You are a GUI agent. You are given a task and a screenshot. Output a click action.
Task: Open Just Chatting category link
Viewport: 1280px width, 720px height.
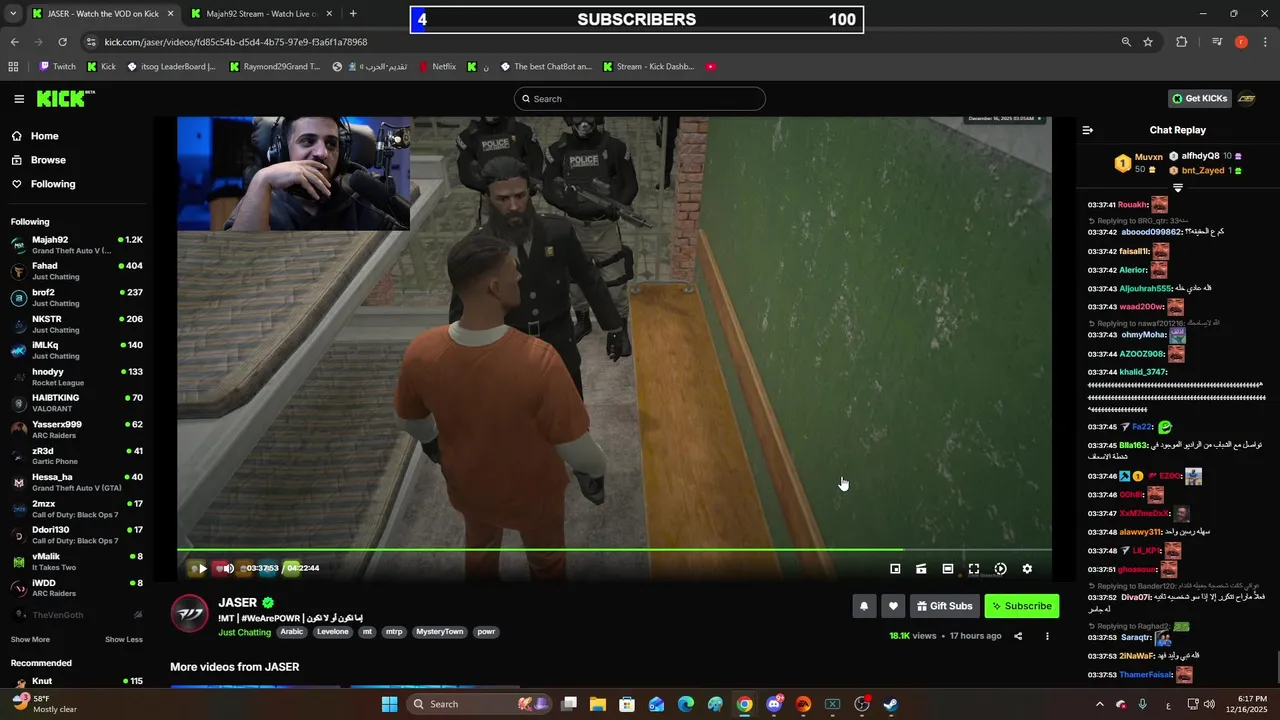pyautogui.click(x=245, y=632)
